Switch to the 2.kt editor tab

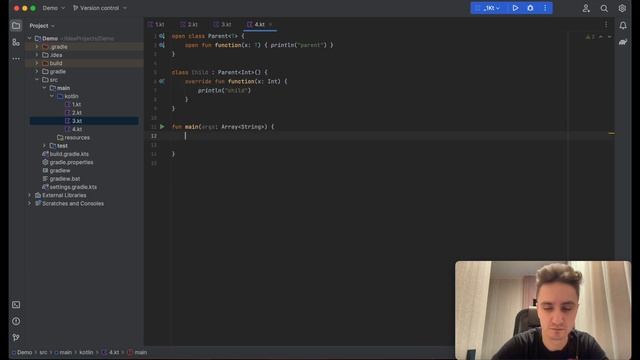189,24
